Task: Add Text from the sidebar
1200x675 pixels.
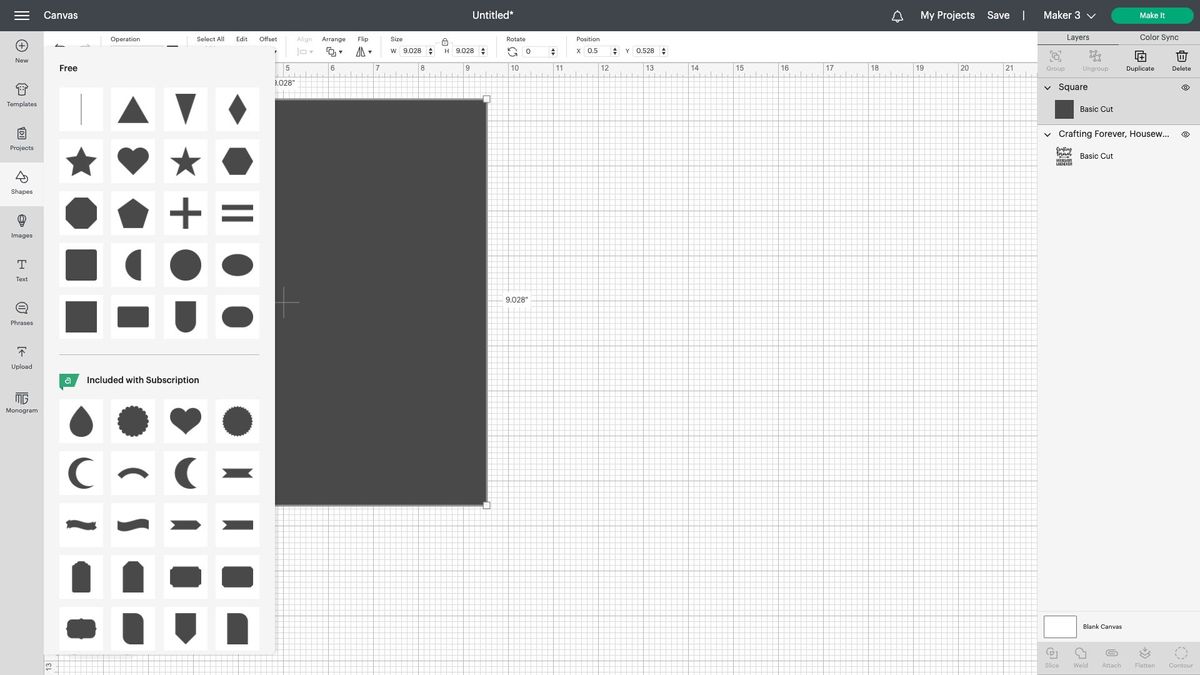Action: click(22, 269)
